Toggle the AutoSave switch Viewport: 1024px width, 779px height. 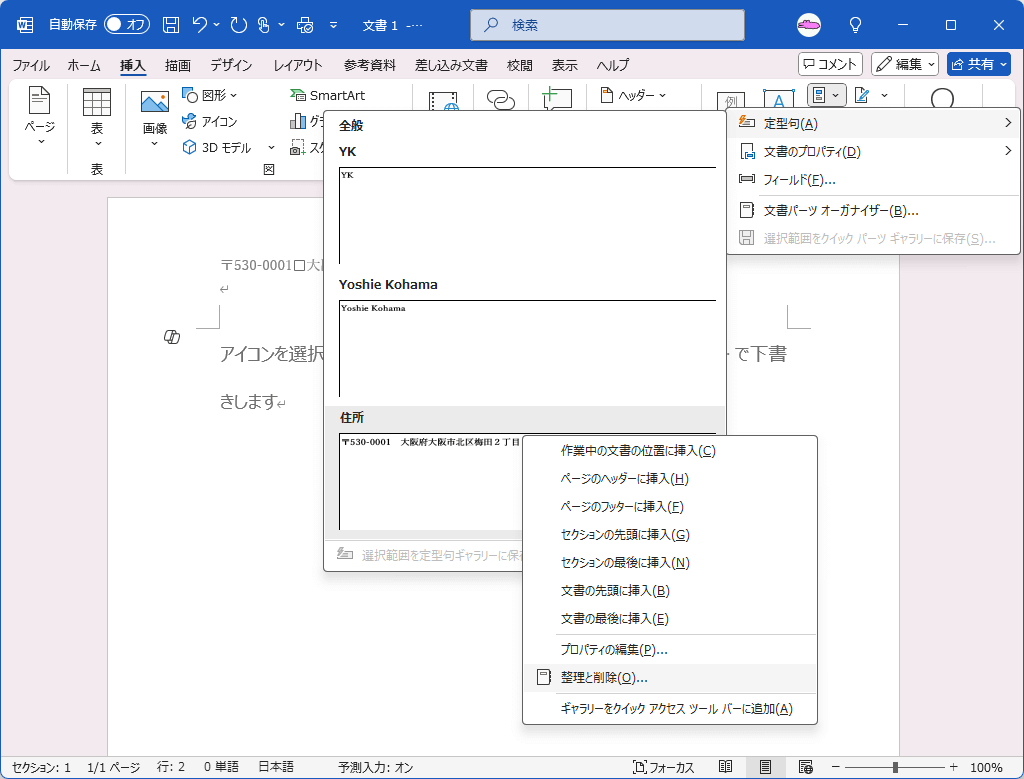pyautogui.click(x=127, y=25)
